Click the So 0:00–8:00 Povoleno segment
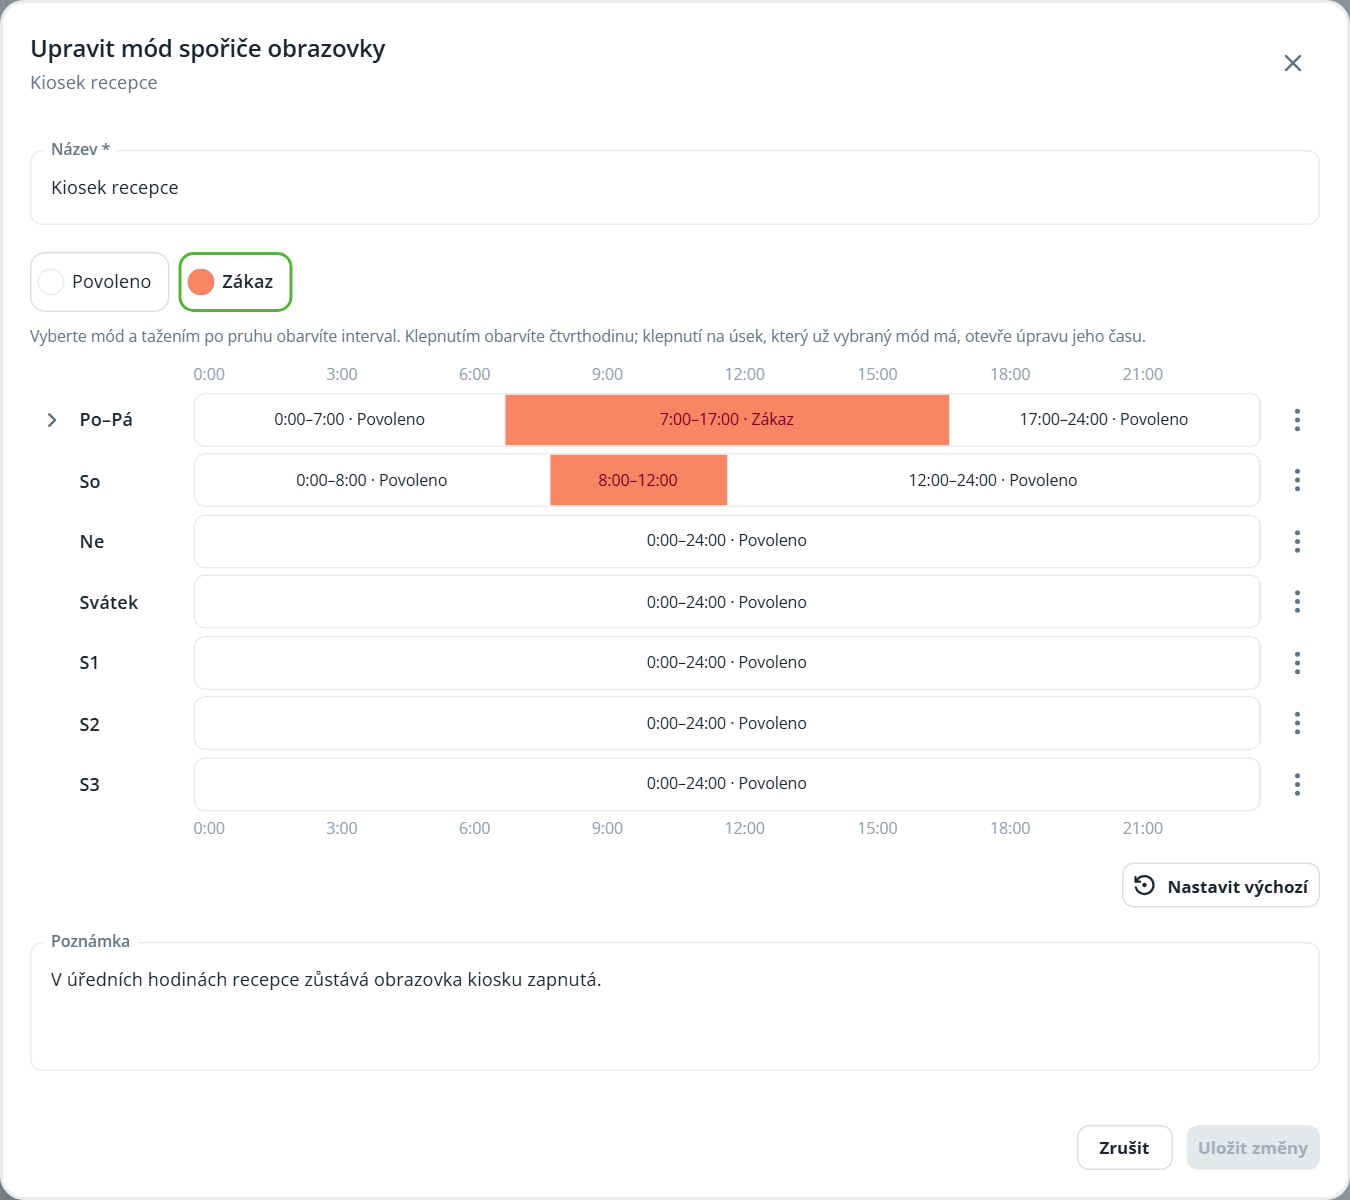This screenshot has height=1200, width=1350. pyautogui.click(x=372, y=480)
